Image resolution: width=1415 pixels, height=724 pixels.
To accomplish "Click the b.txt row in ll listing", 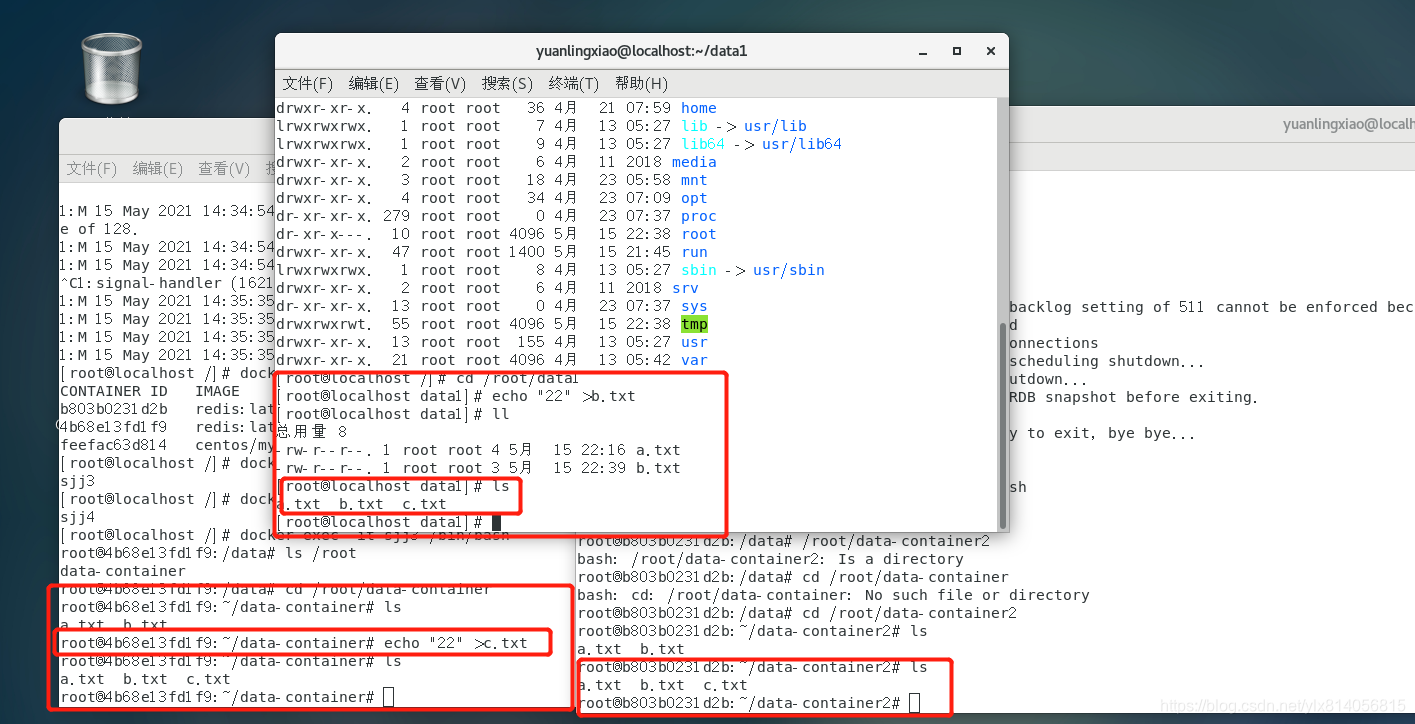I will [478, 468].
